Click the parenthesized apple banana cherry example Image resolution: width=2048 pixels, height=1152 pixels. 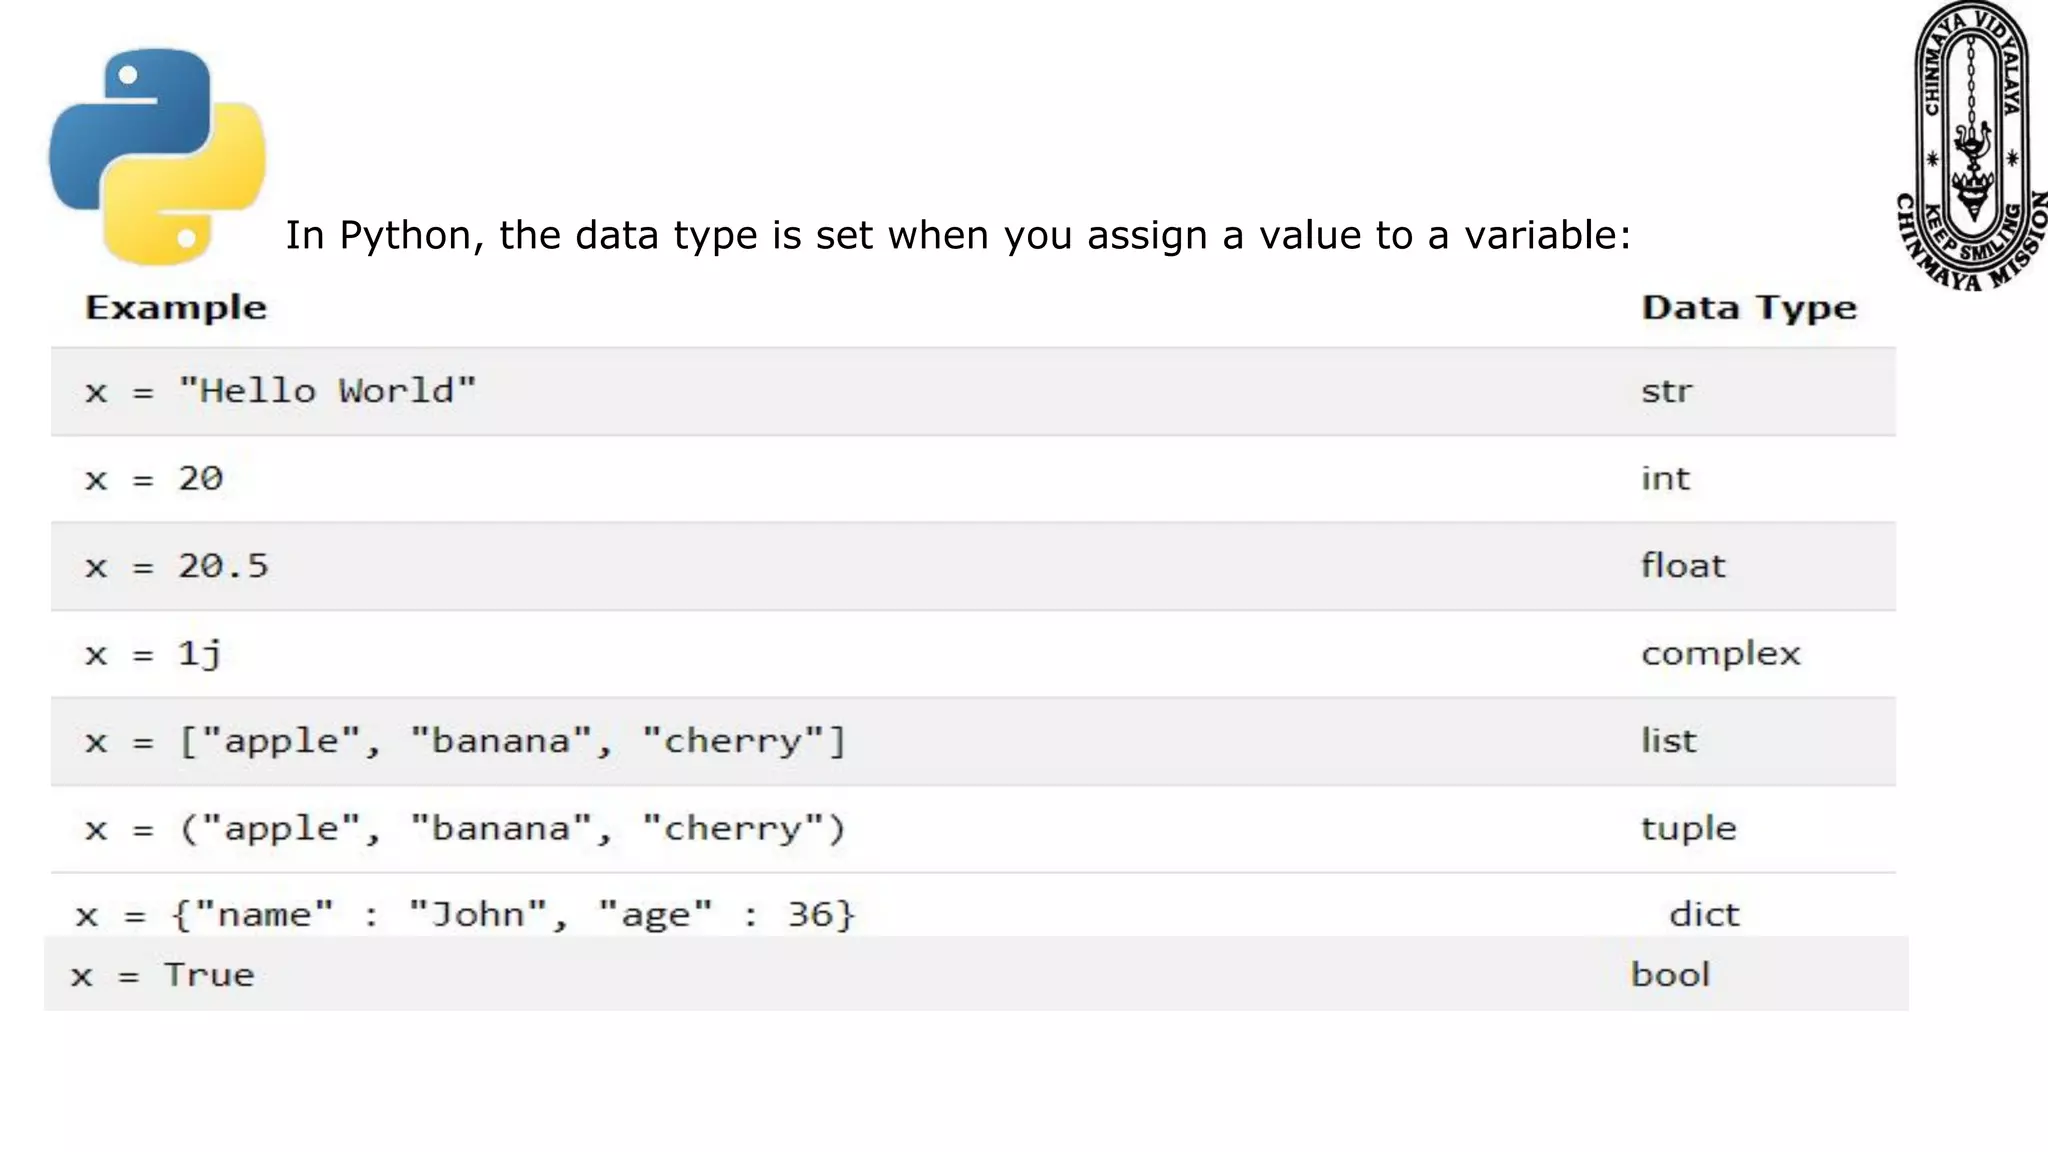[465, 829]
